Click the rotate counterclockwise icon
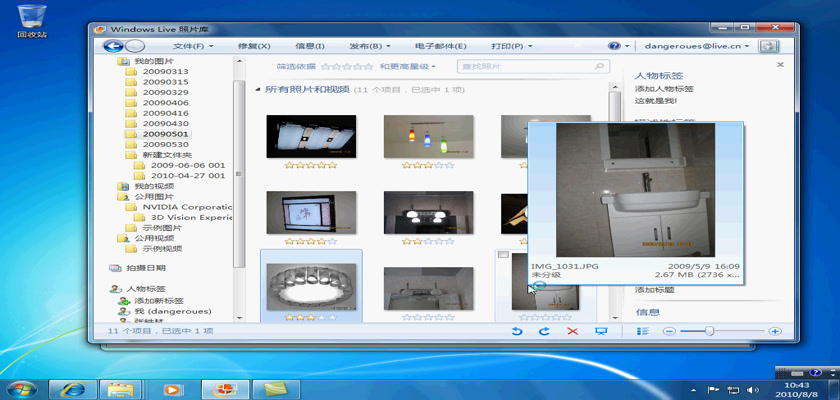 (517, 331)
